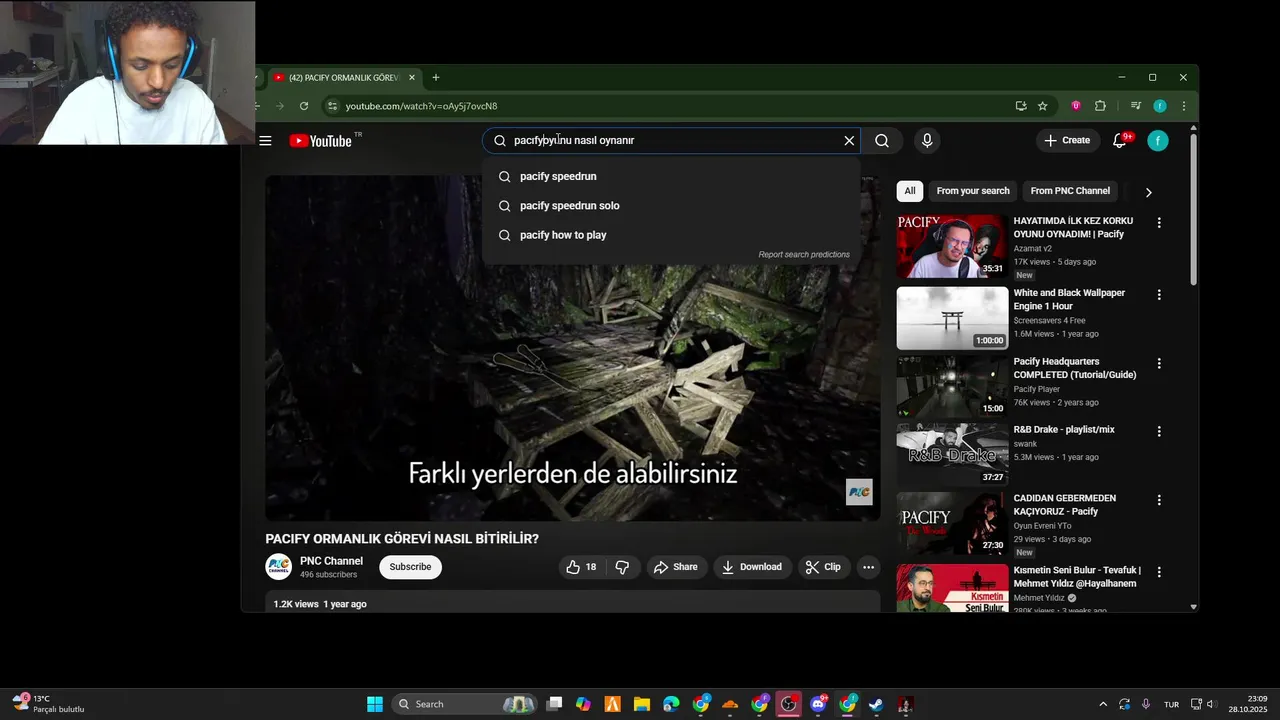Open File Explorer from the taskbar
The width and height of the screenshot is (1280, 720).
(641, 704)
